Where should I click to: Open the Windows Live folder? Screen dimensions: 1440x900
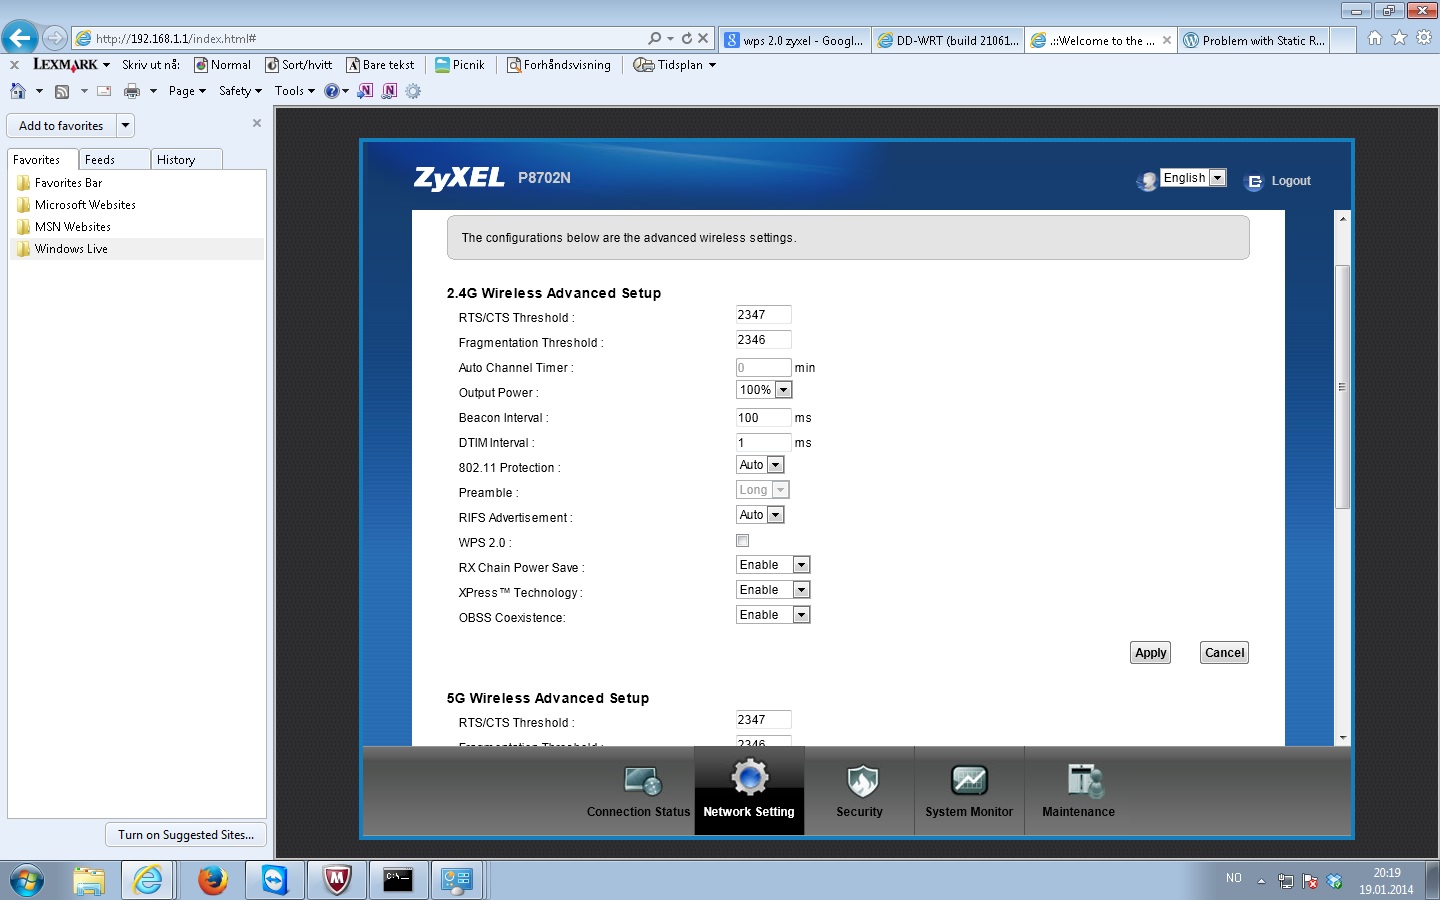point(71,249)
